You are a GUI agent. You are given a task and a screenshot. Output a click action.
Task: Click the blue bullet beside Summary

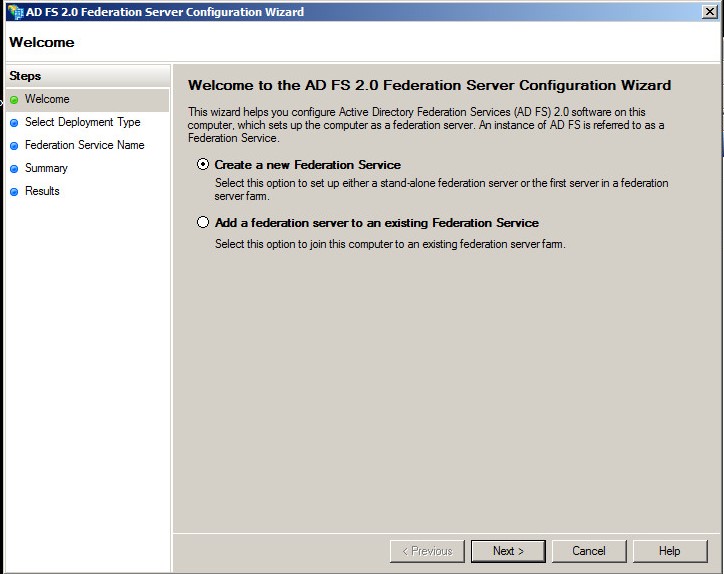pos(14,169)
